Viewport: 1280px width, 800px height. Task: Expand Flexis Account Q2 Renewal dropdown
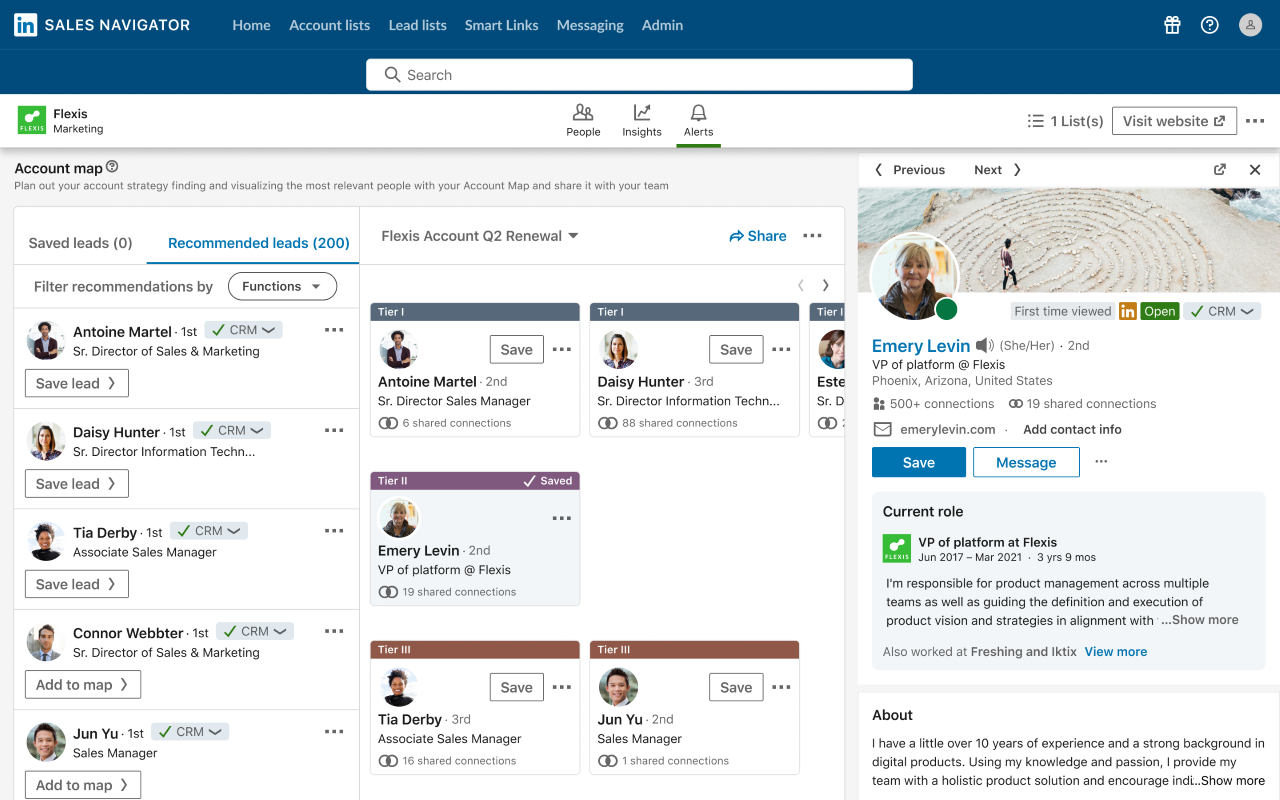480,236
